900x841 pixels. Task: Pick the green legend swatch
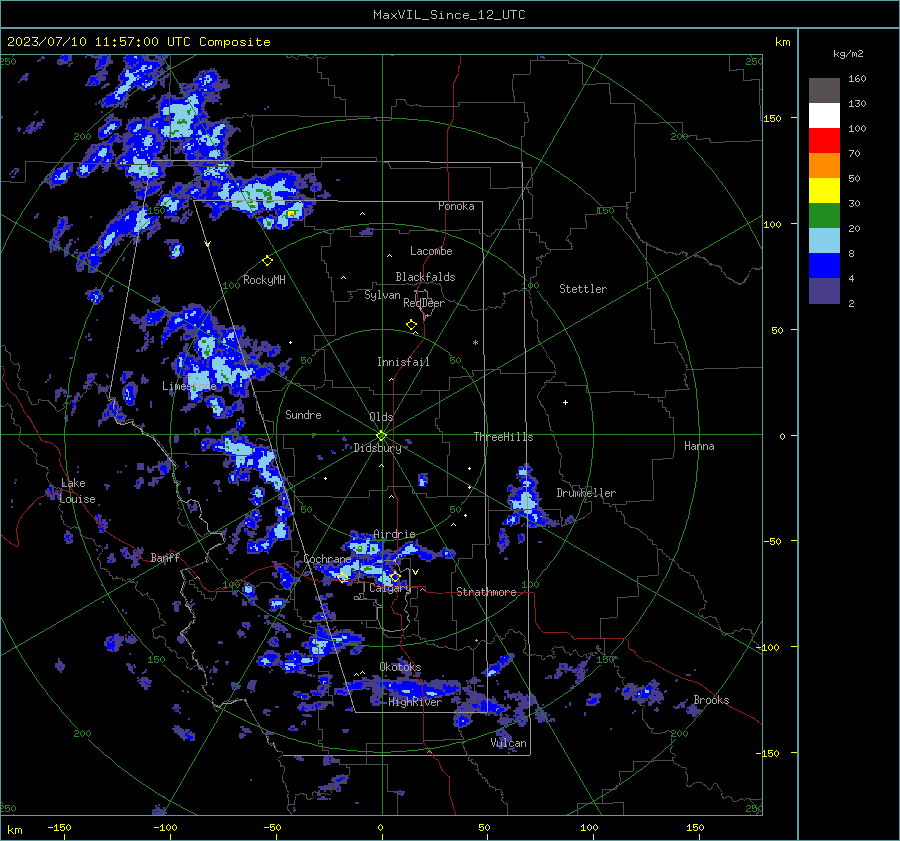[x=824, y=216]
